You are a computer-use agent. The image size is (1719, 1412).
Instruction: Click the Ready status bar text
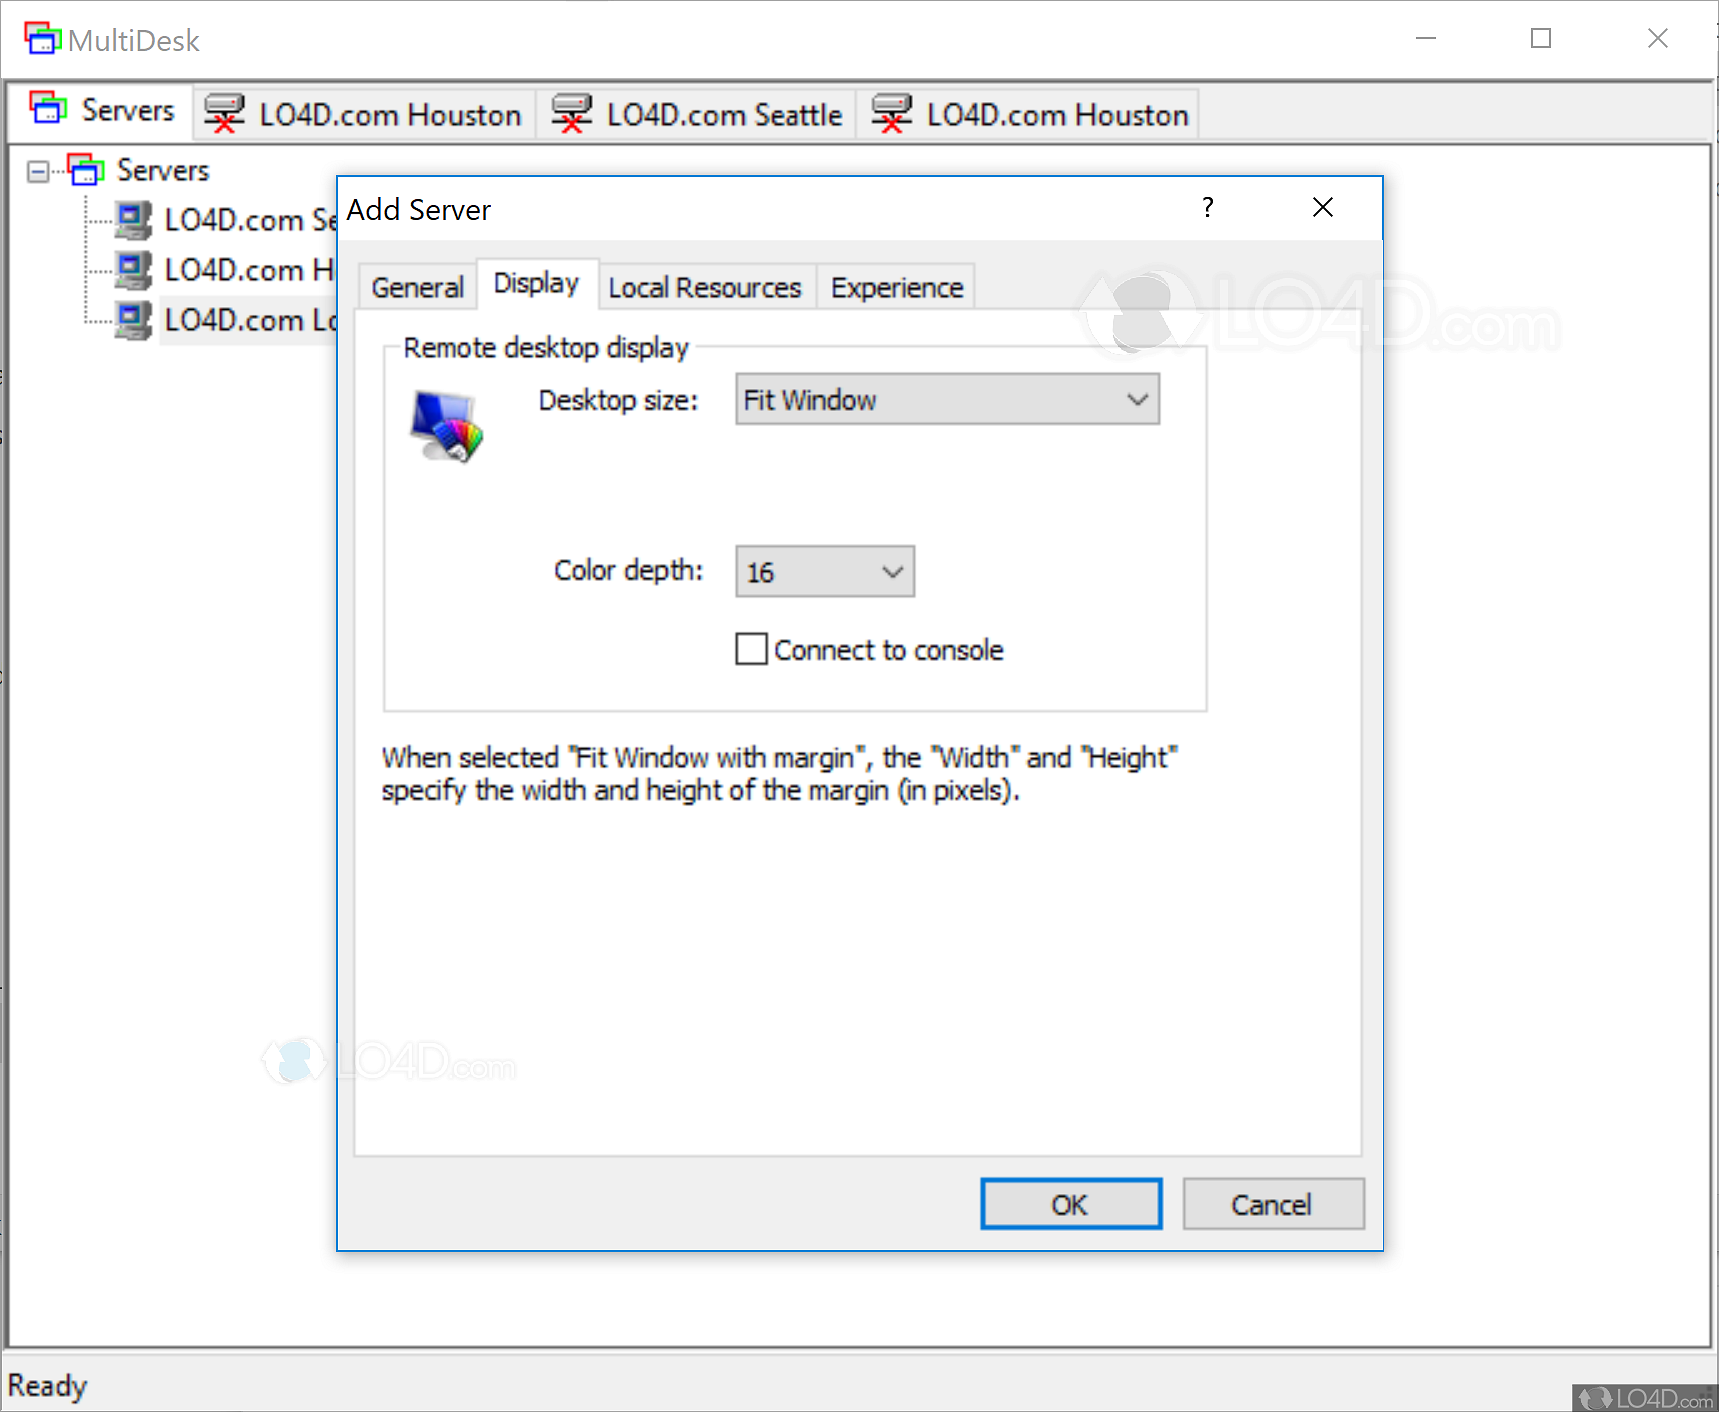pyautogui.click(x=48, y=1385)
